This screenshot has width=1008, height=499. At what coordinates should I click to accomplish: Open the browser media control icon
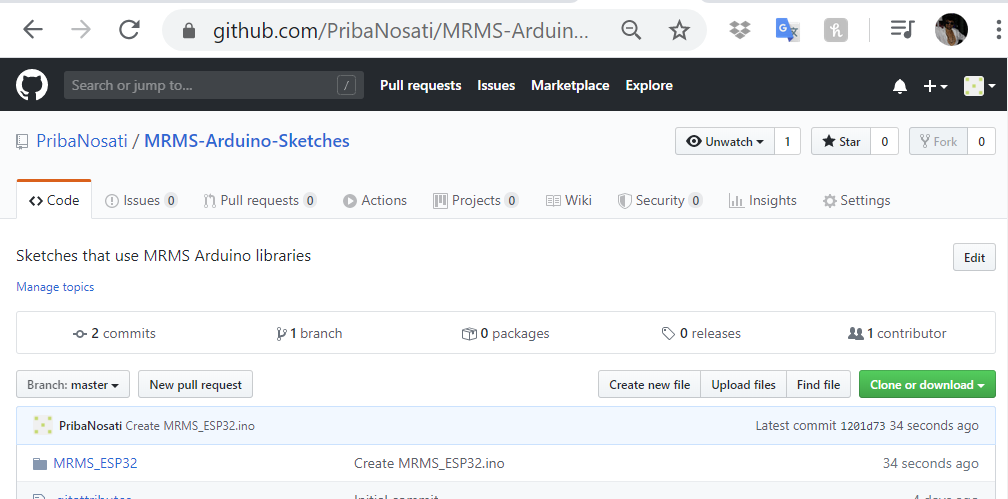[902, 30]
